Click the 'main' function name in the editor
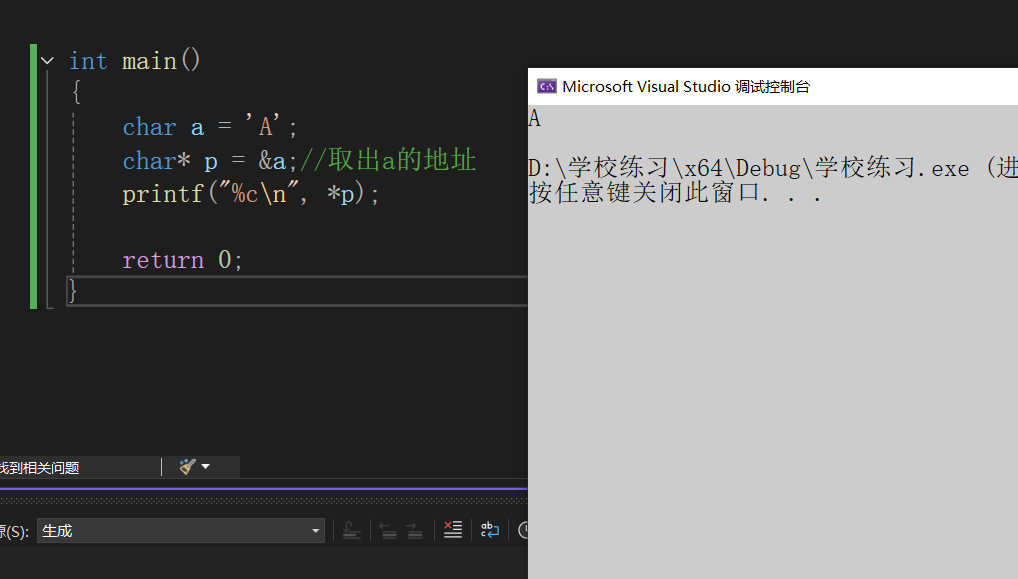The width and height of the screenshot is (1018, 579). pyautogui.click(x=149, y=61)
